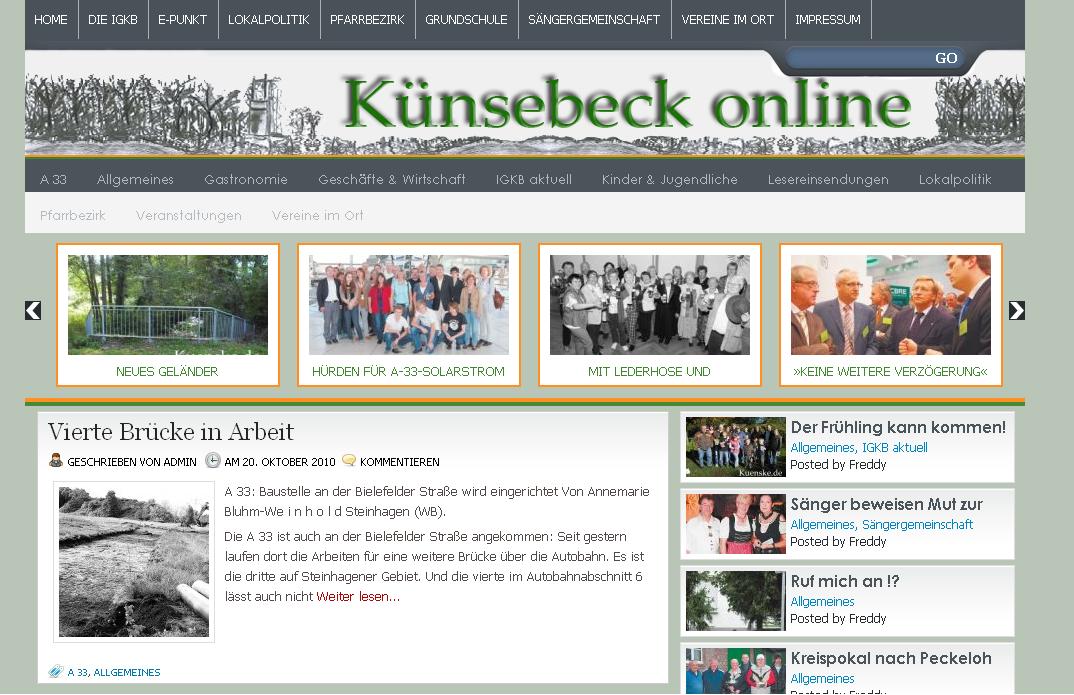Open the Keine weitere Verzögerung thumbnail

pyautogui.click(x=891, y=305)
